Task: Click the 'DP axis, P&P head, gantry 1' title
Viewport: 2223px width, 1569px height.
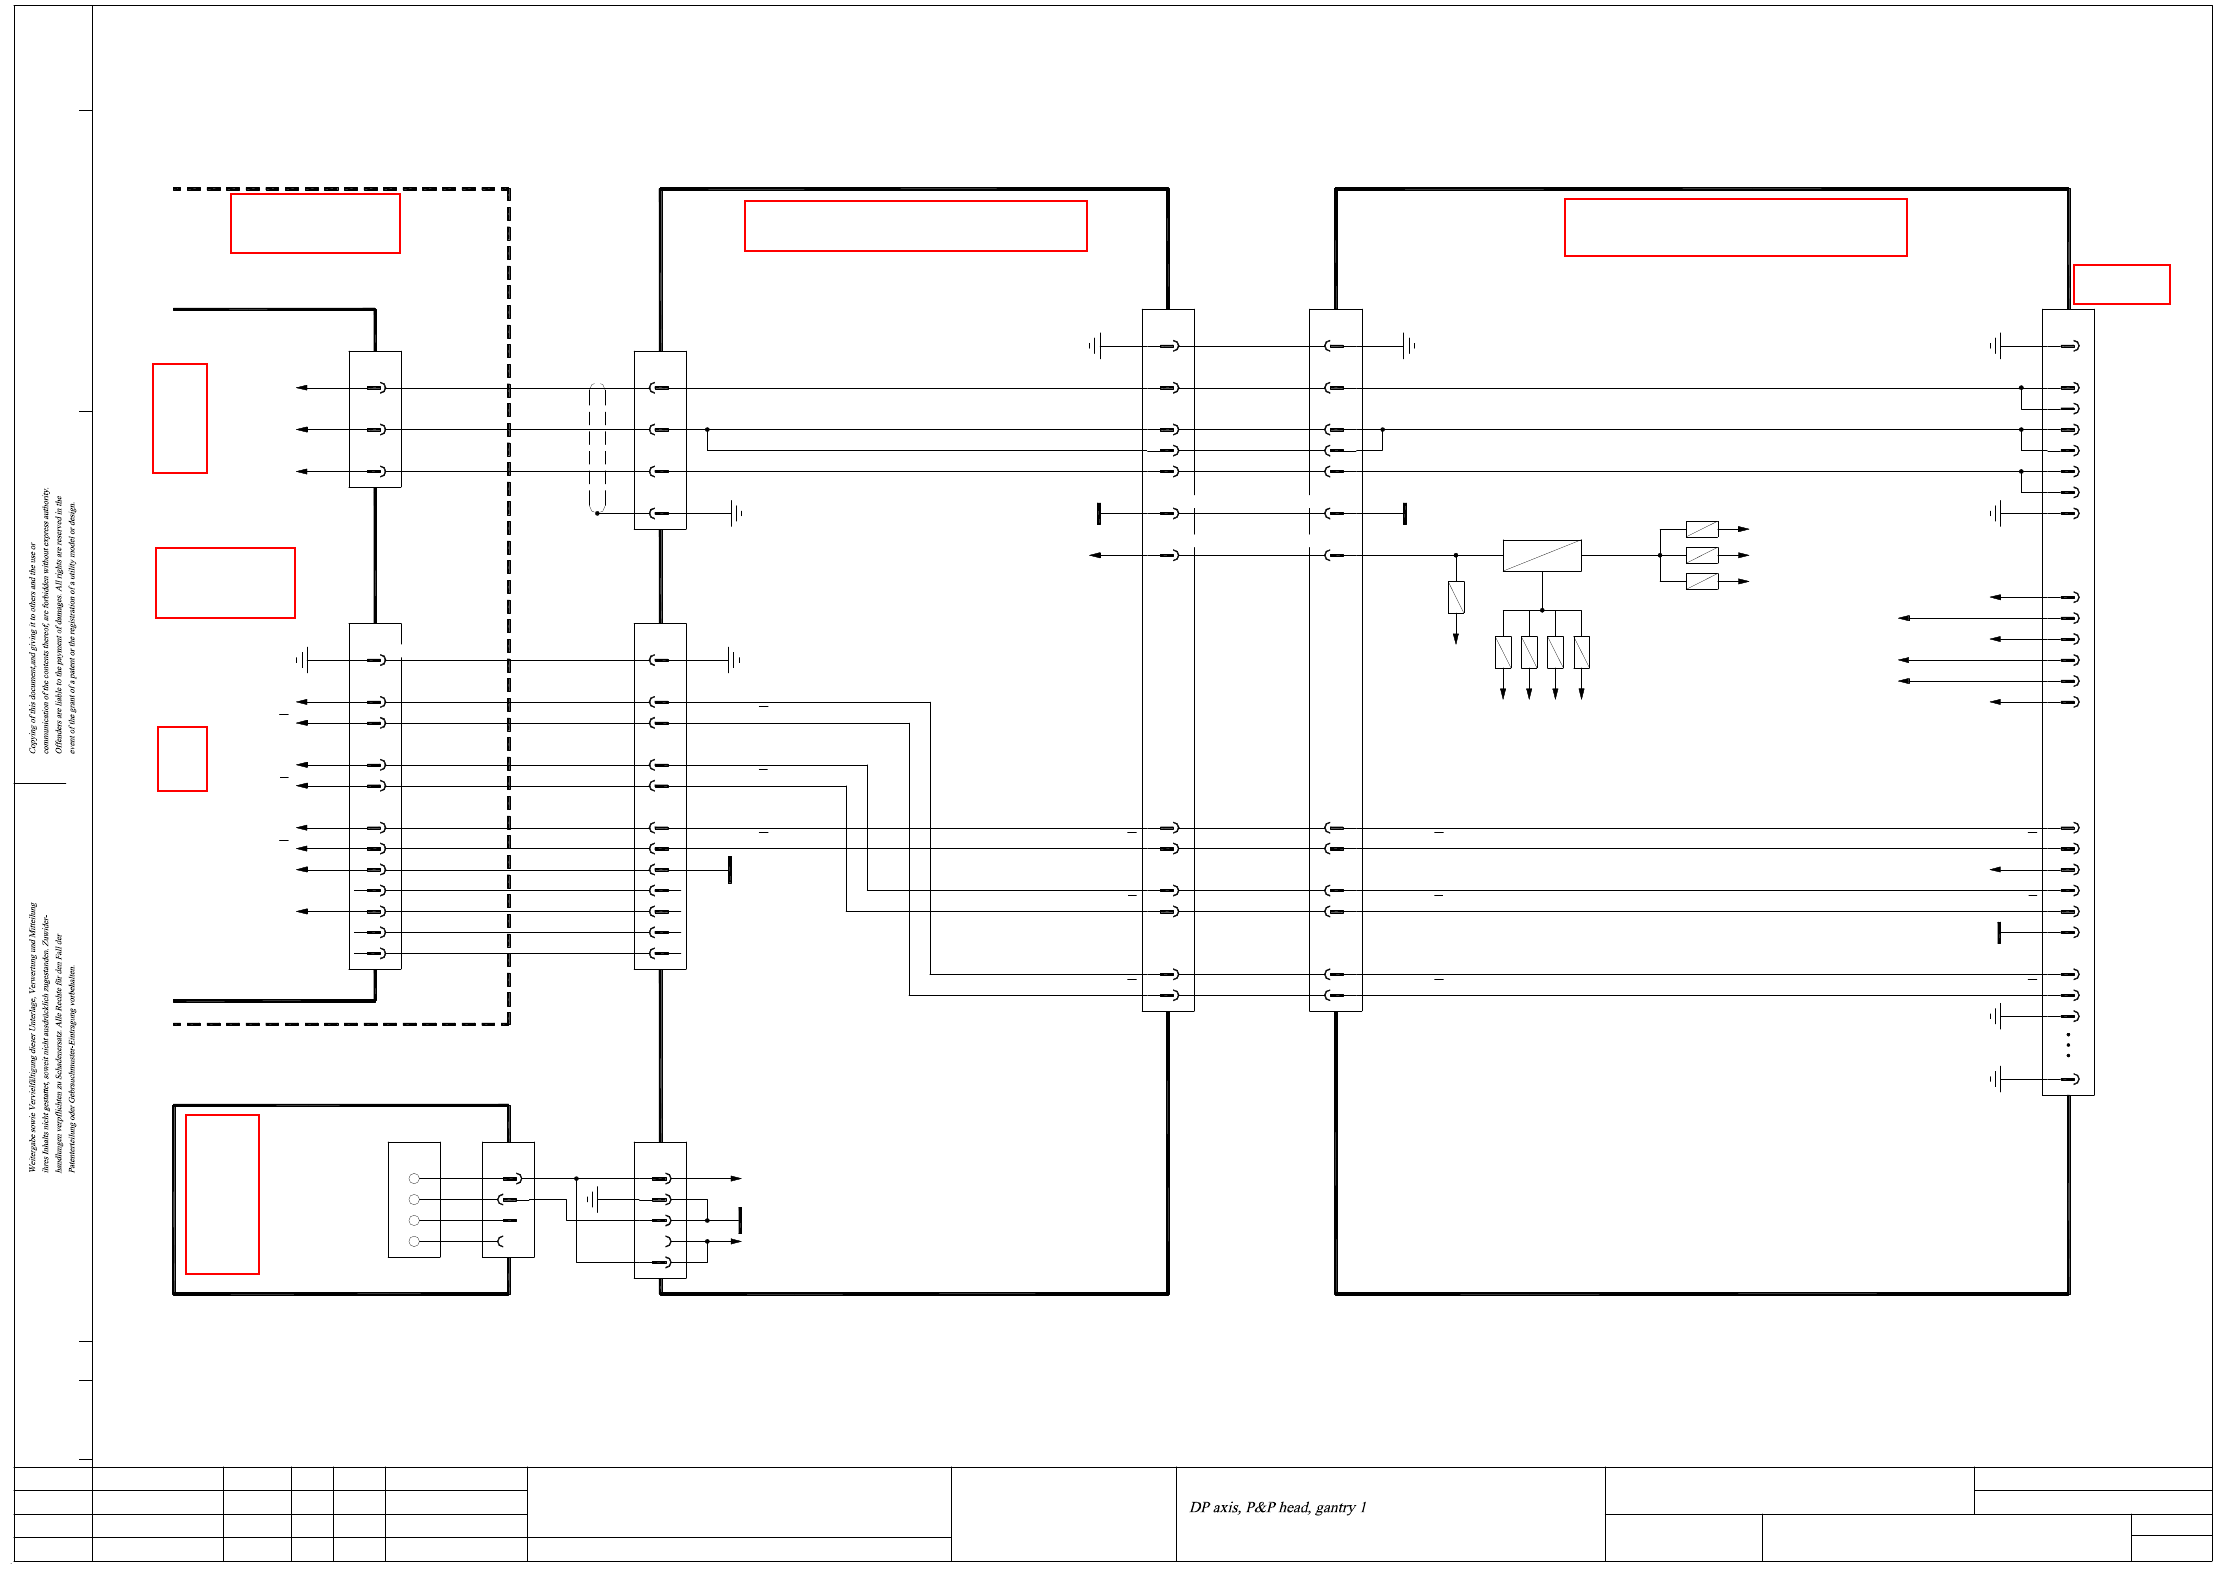Action: pos(1277,1507)
